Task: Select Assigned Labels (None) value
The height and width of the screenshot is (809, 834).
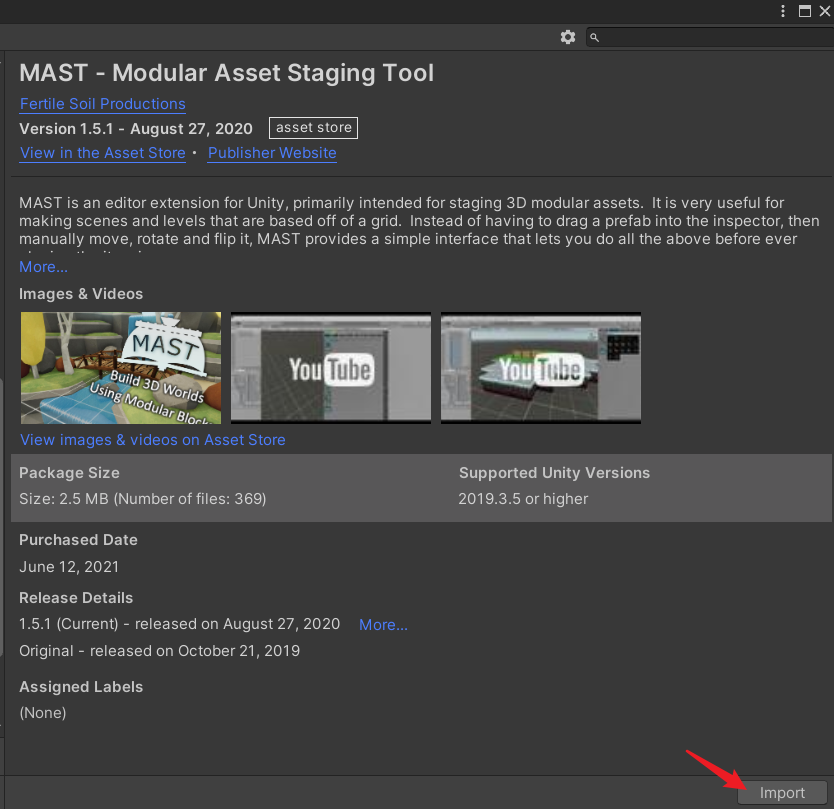Action: (x=43, y=713)
